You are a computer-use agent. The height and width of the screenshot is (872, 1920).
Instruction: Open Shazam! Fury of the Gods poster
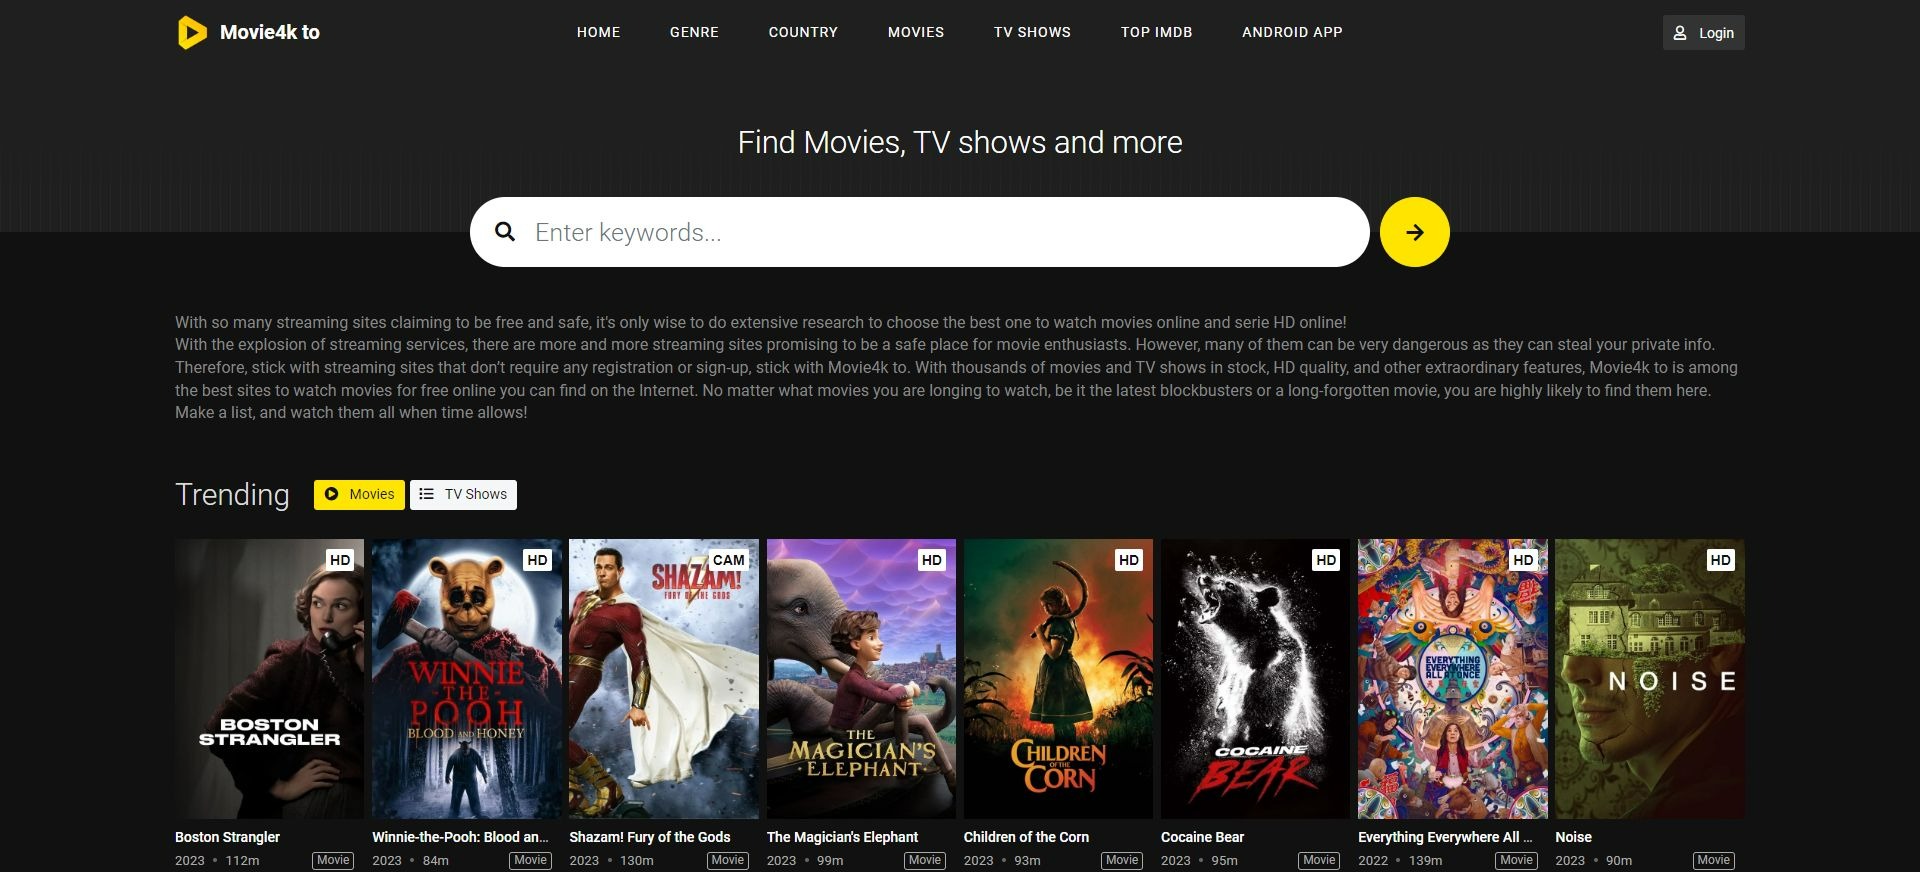664,679
